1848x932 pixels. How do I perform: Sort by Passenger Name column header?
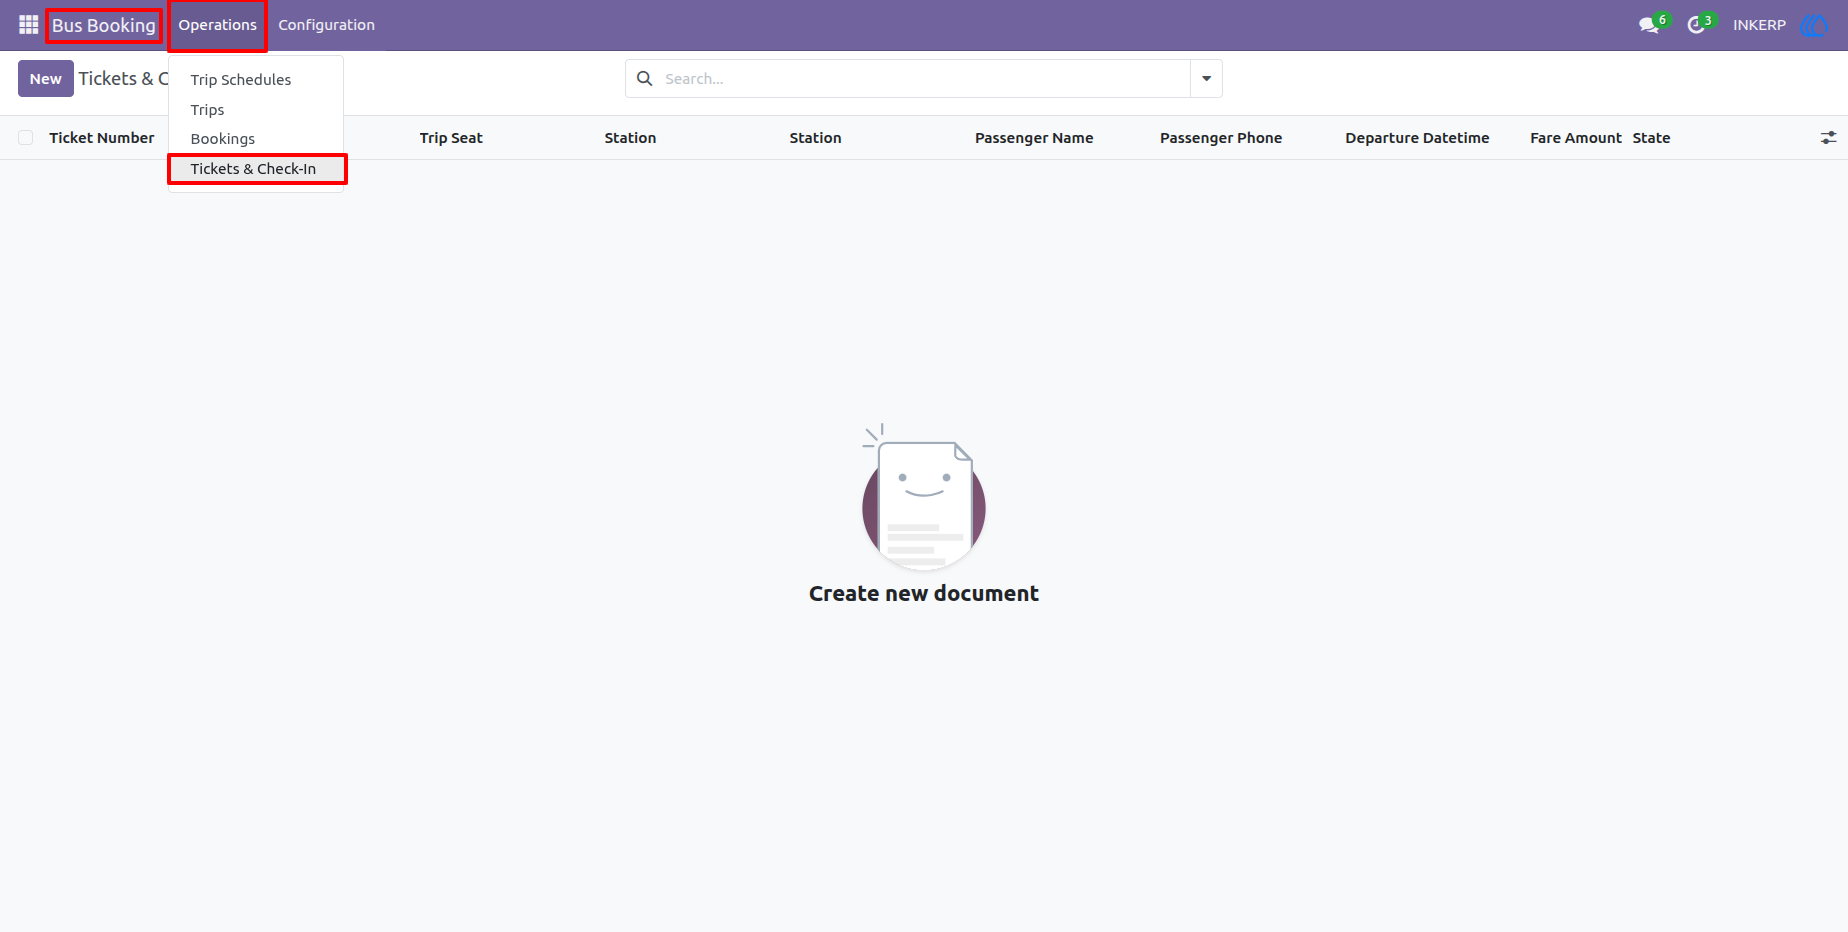point(1034,138)
